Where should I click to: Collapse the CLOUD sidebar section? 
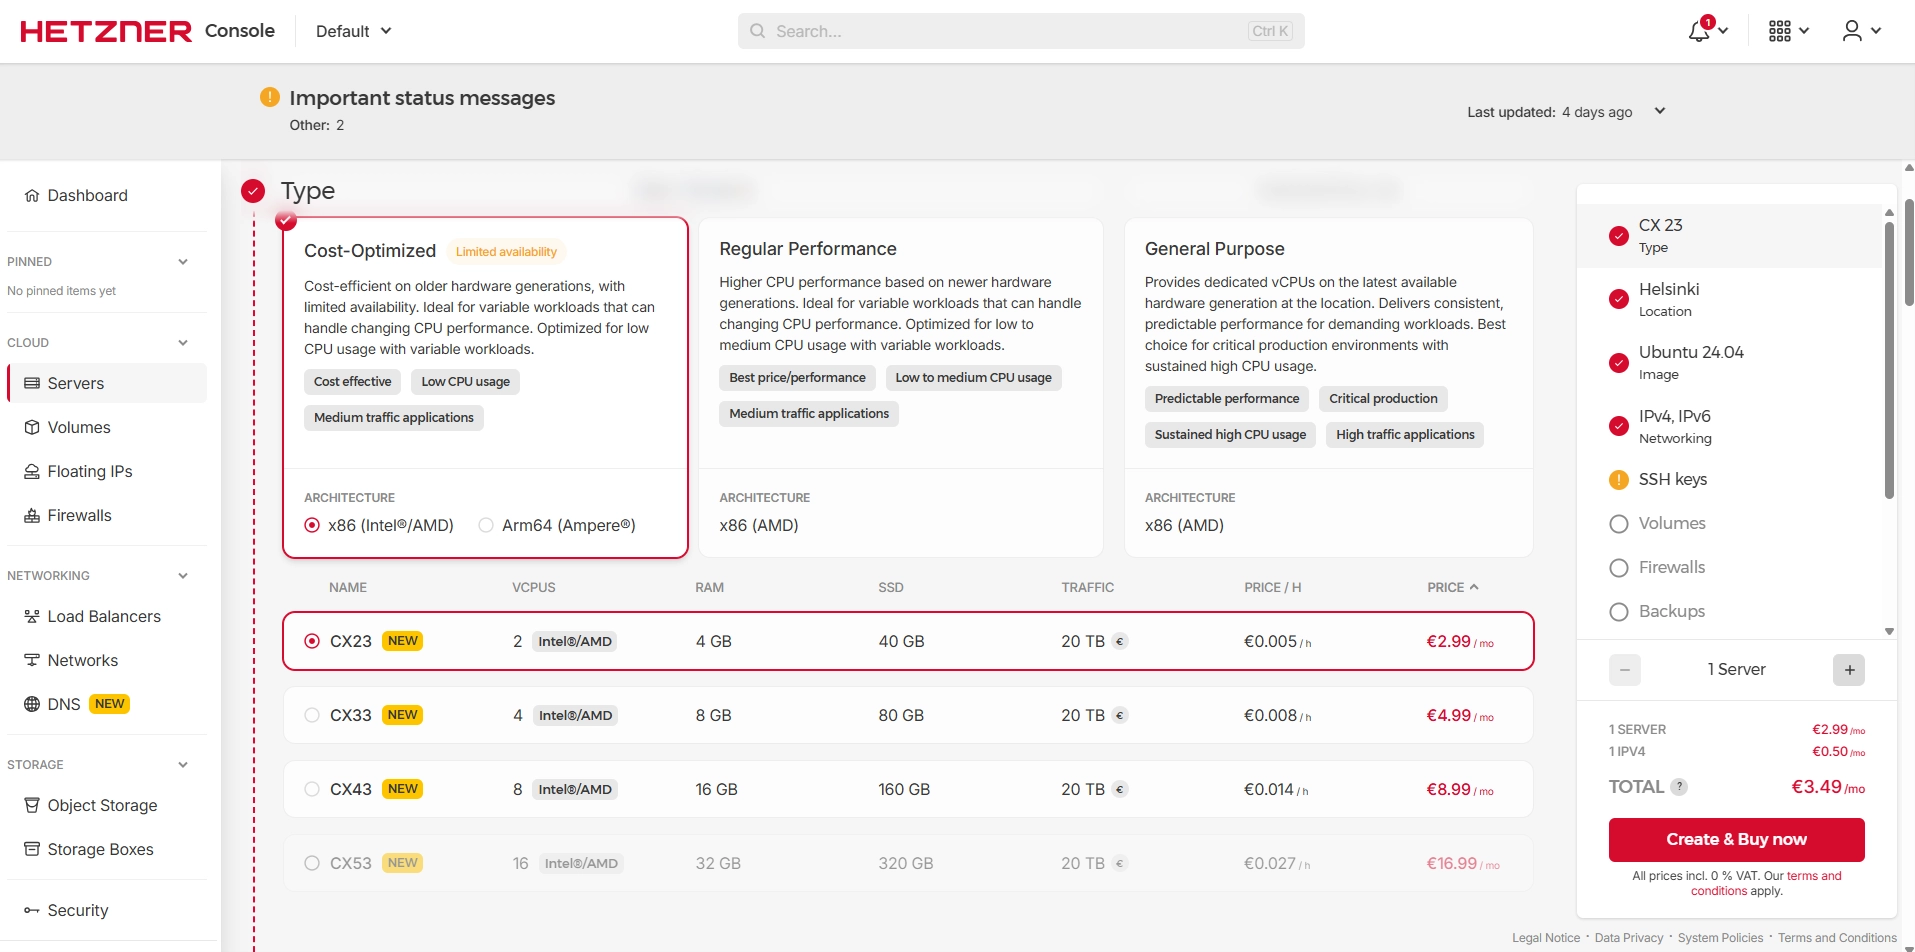(183, 343)
